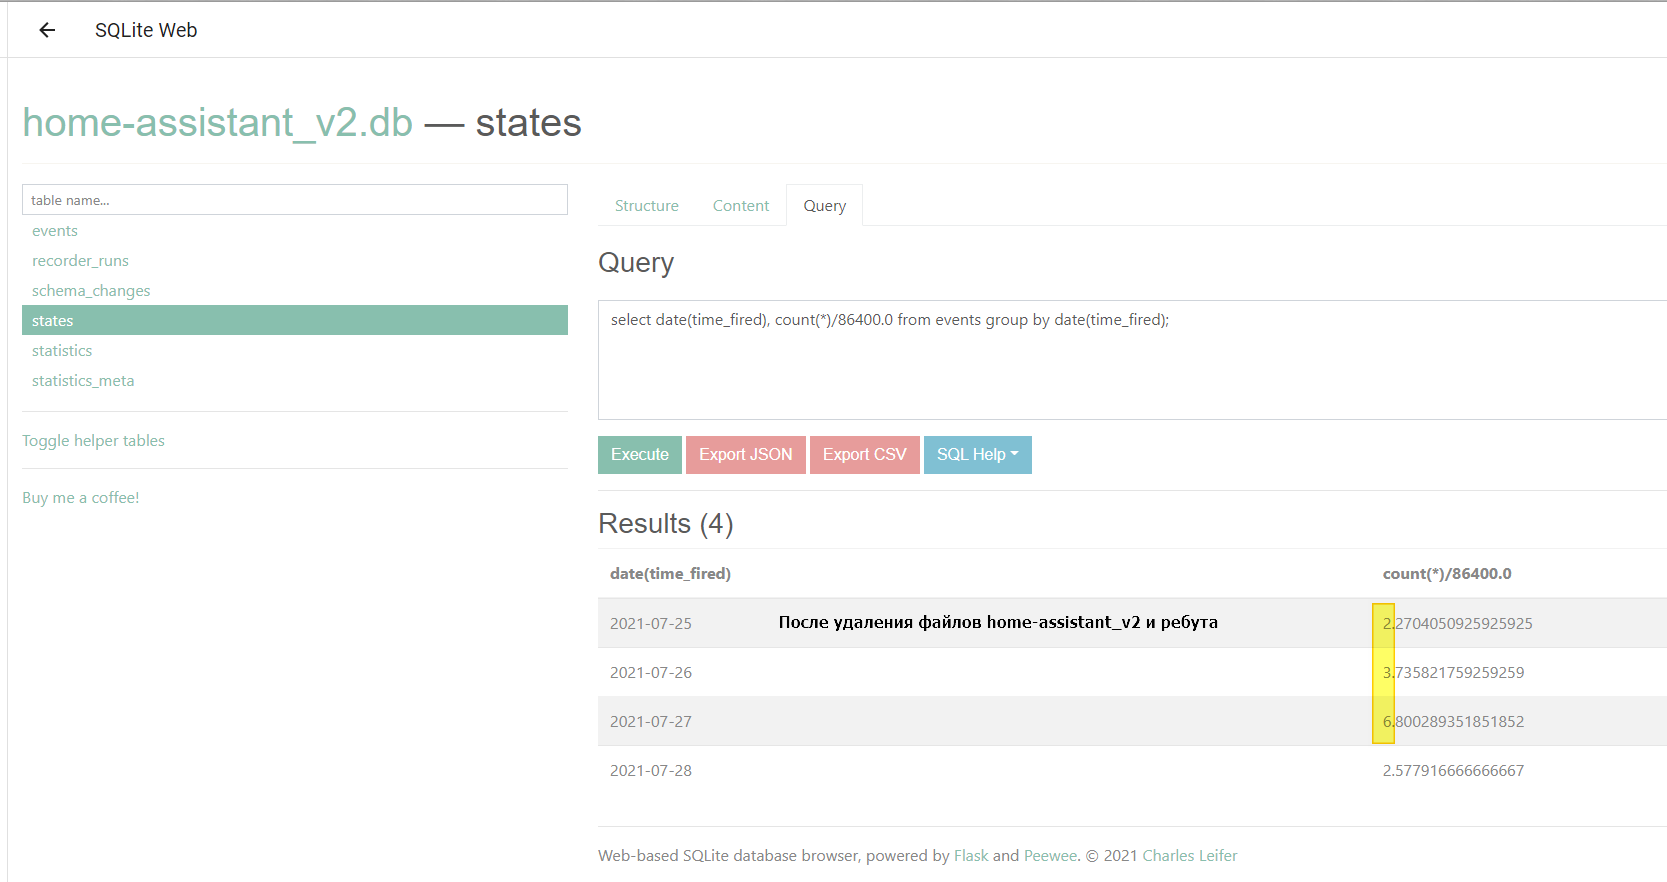Export results with Export CSV button
1667x882 pixels.
click(865, 455)
